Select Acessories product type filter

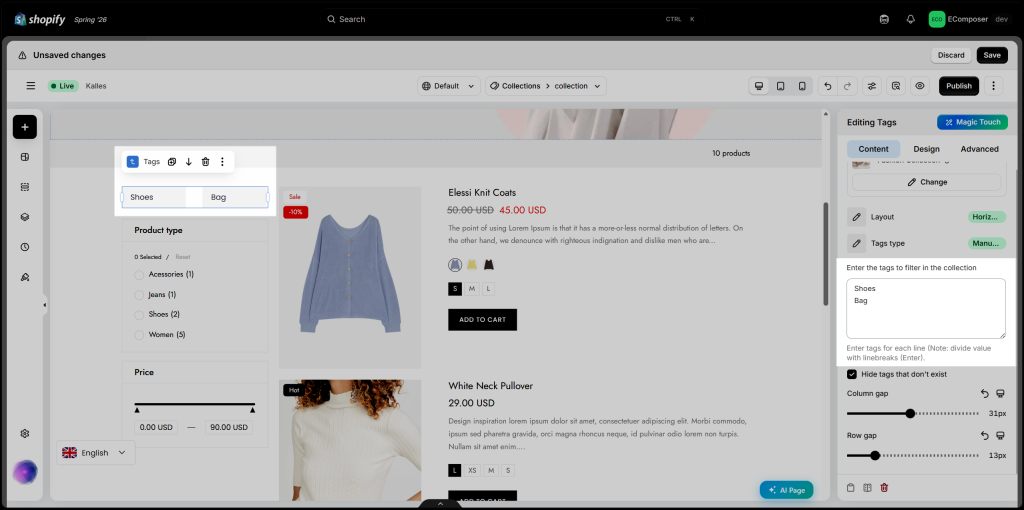pyautogui.click(x=138, y=274)
